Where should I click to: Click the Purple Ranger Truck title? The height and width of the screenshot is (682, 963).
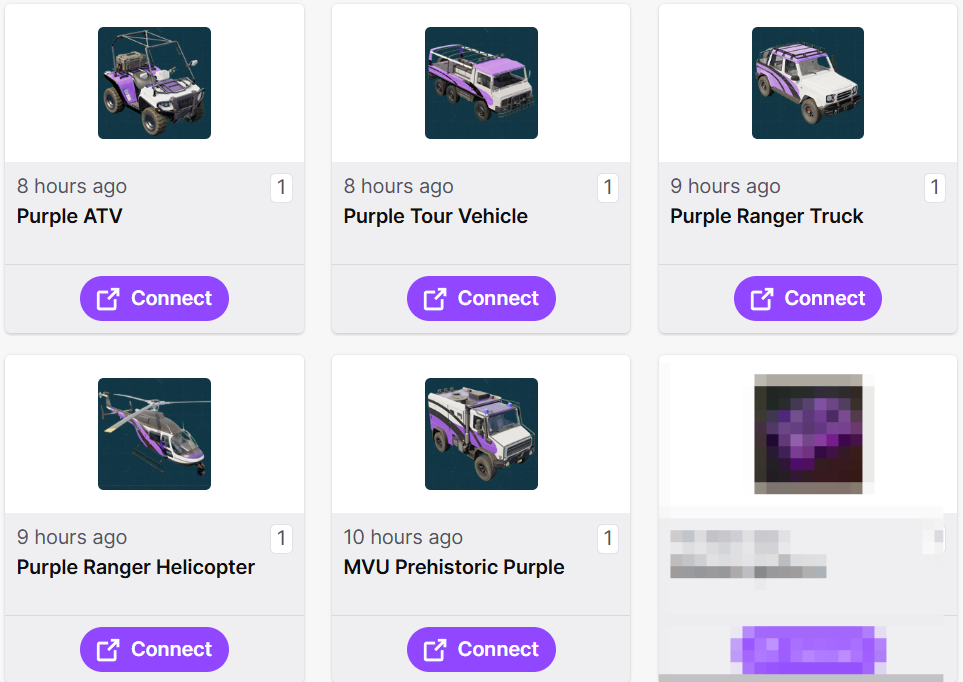(767, 216)
